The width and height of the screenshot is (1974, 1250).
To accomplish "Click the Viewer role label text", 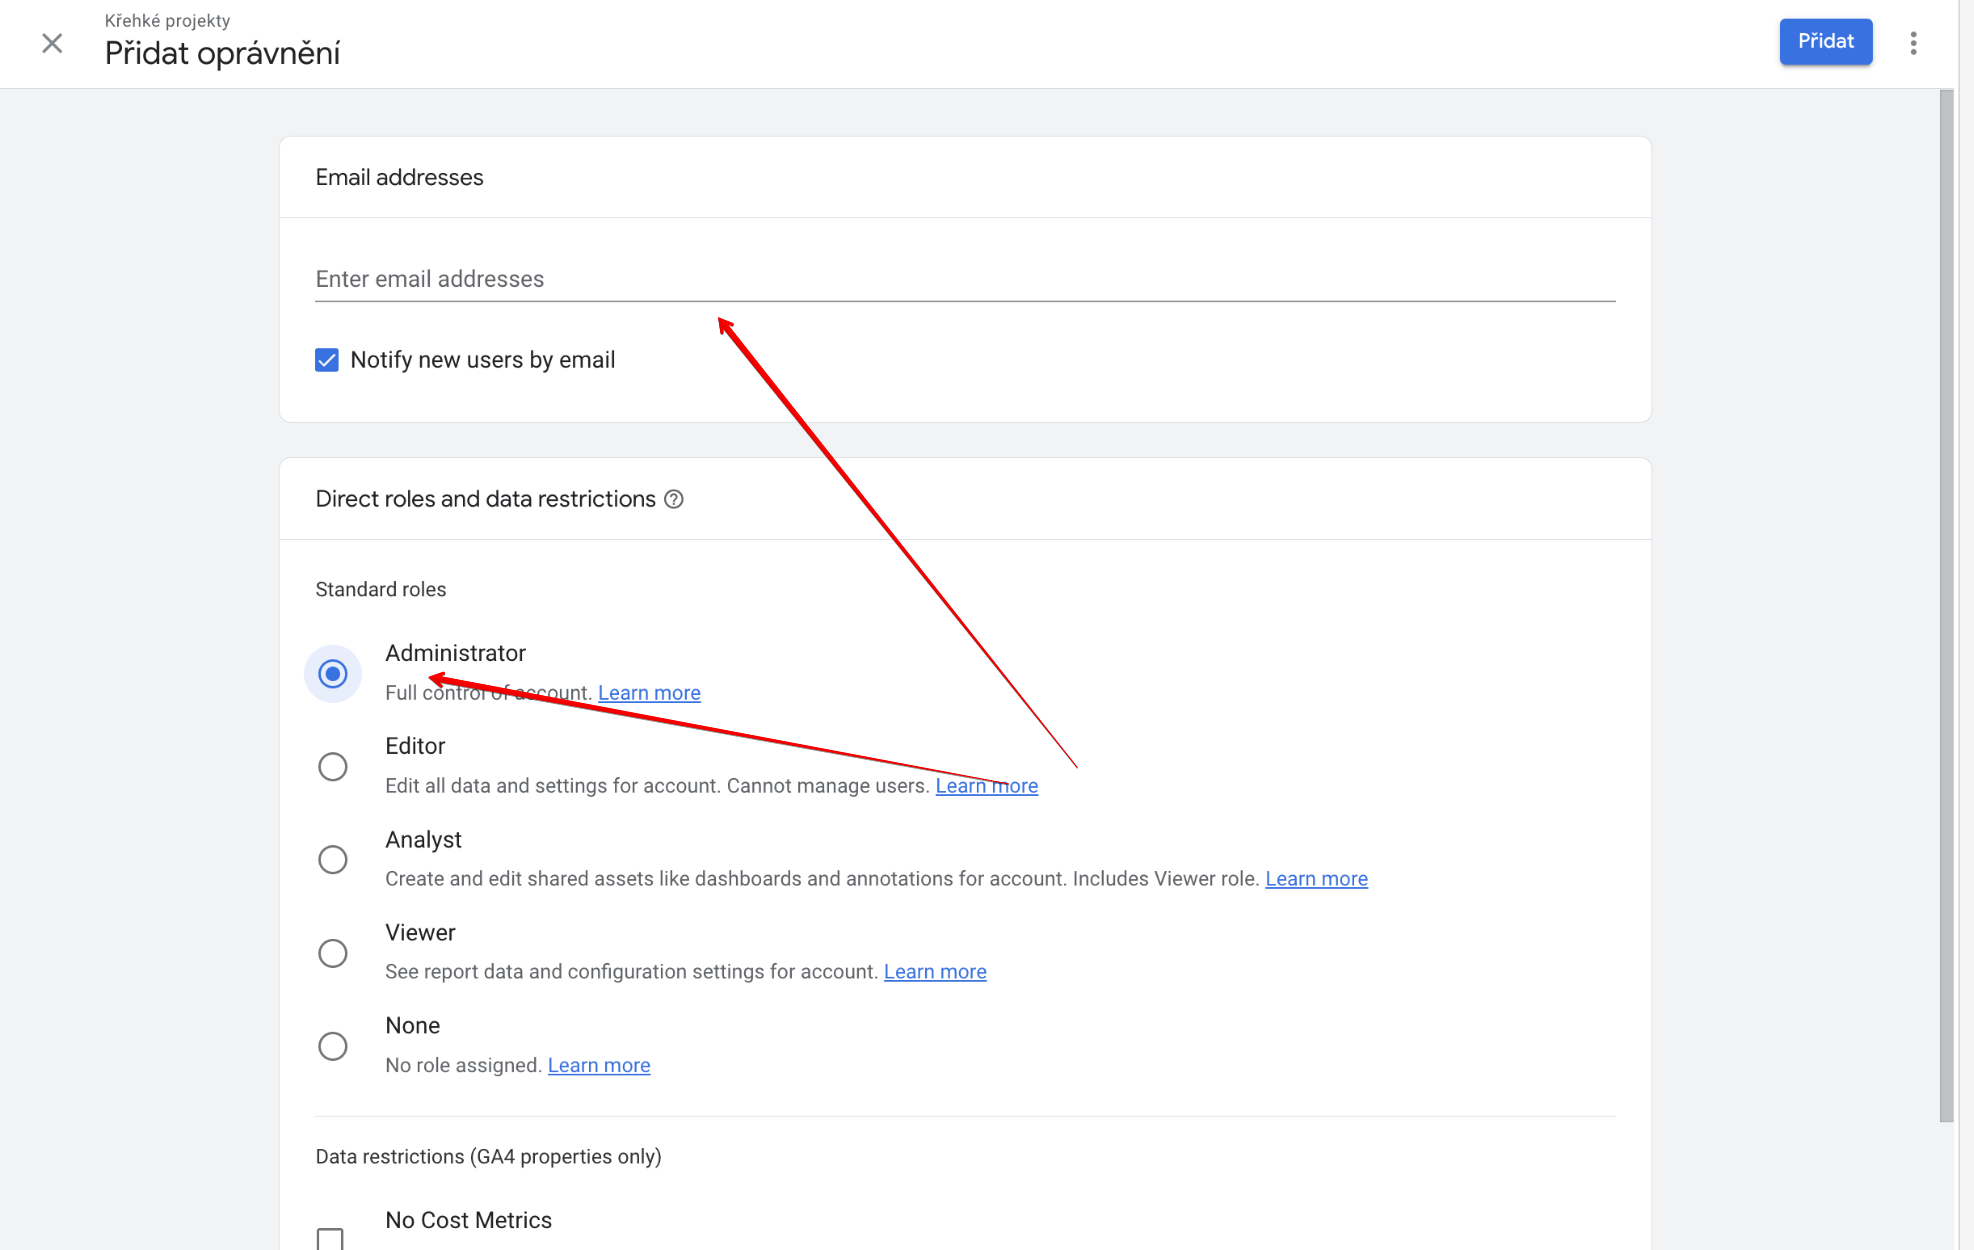I will (420, 933).
